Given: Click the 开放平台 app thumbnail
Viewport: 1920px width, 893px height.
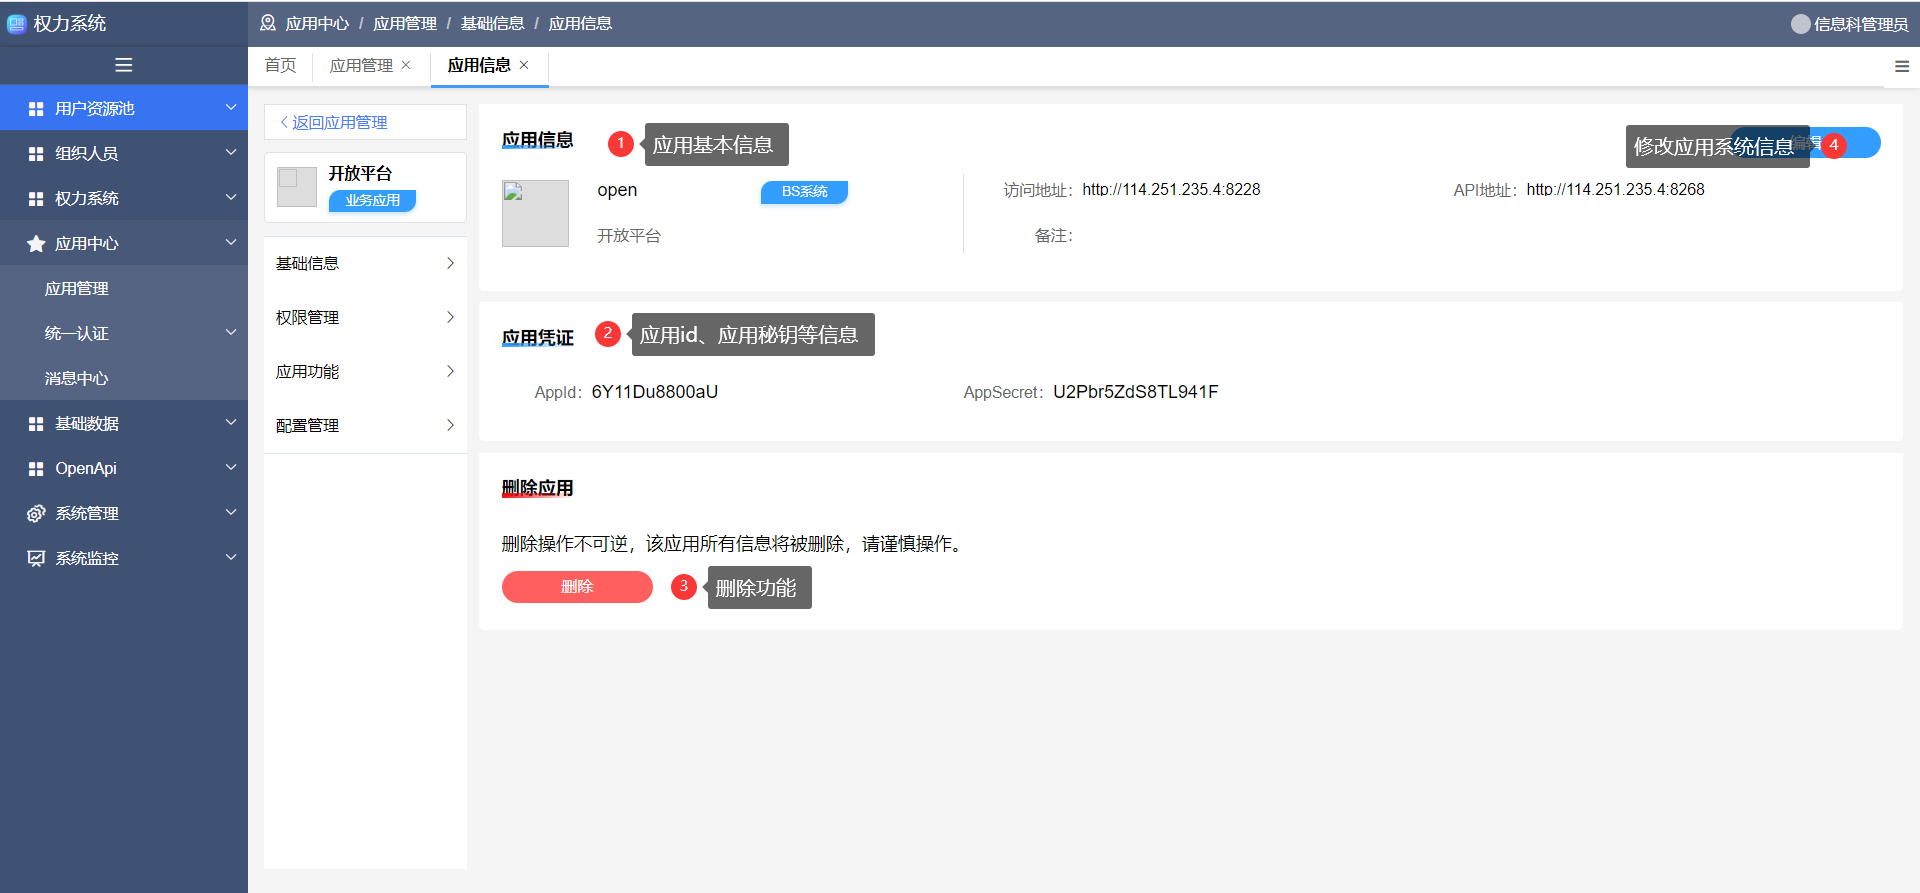Looking at the screenshot, I should click(x=297, y=187).
